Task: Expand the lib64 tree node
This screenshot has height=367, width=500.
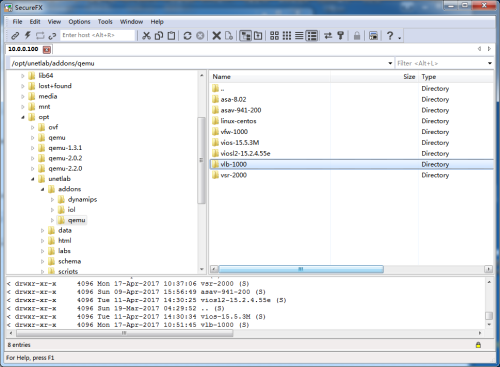Action: 23,76
